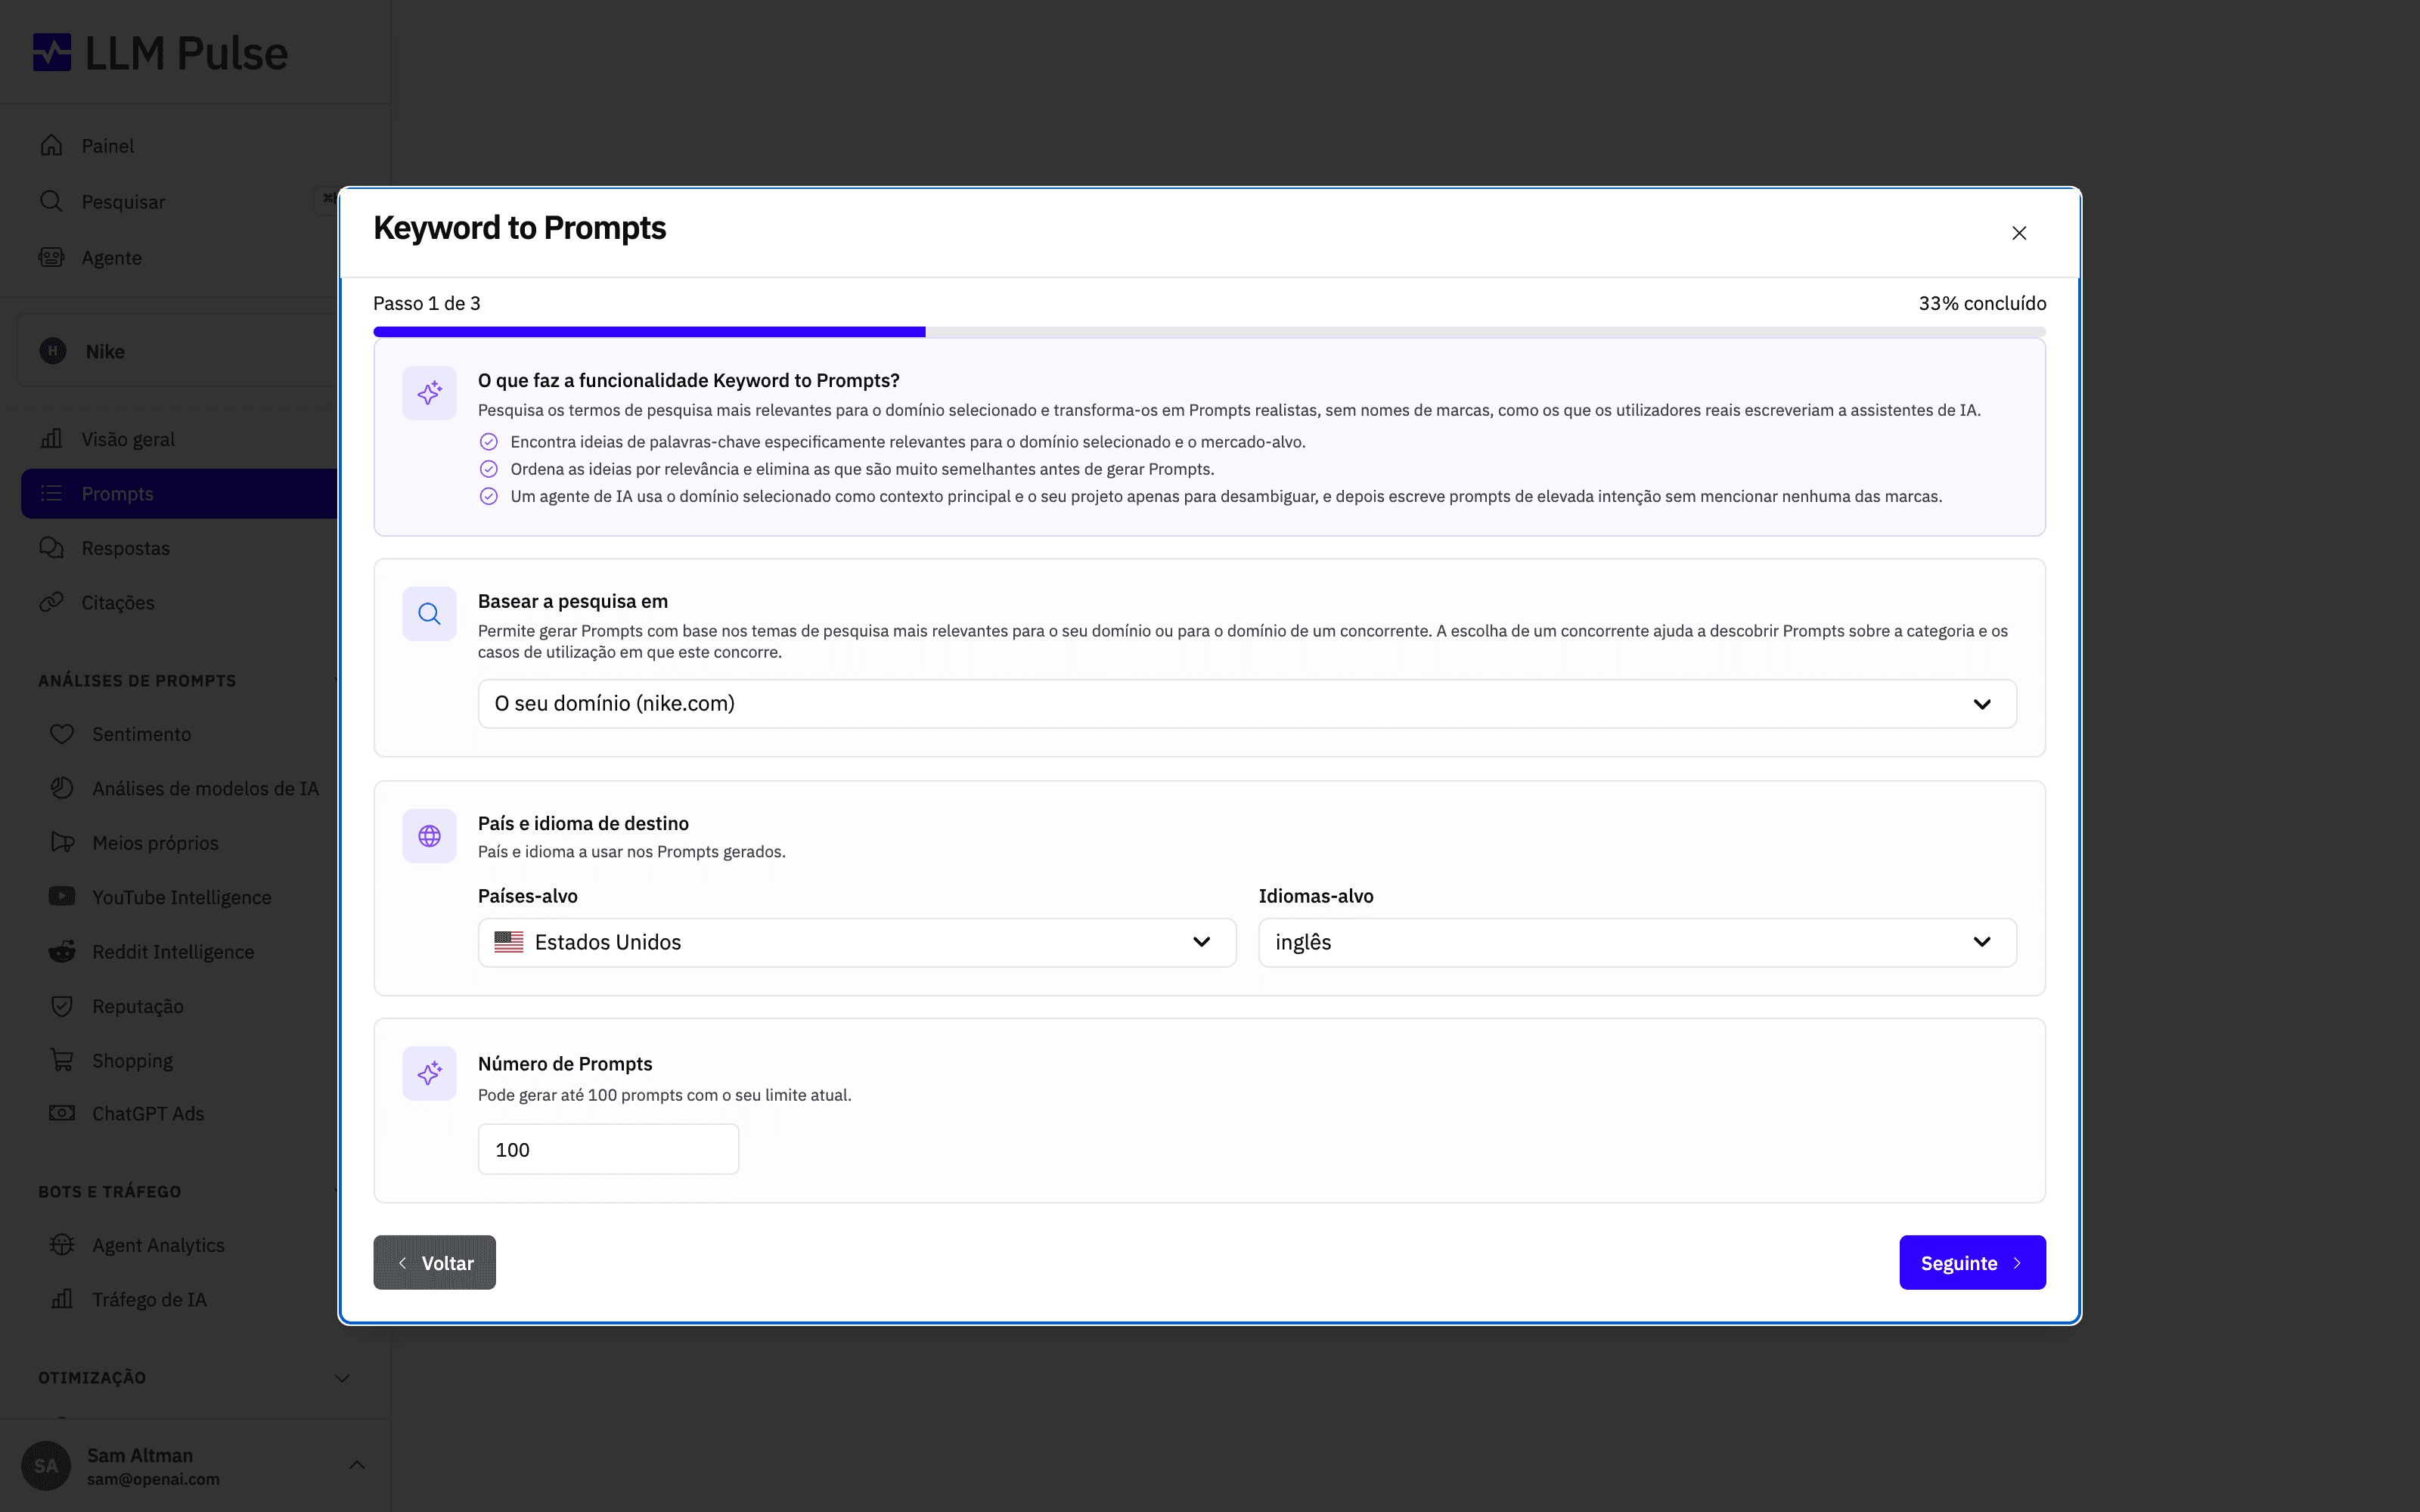Viewport: 2420px width, 1512px height.
Task: Click the ChatGPT Ads icon
Action: 62,1113
